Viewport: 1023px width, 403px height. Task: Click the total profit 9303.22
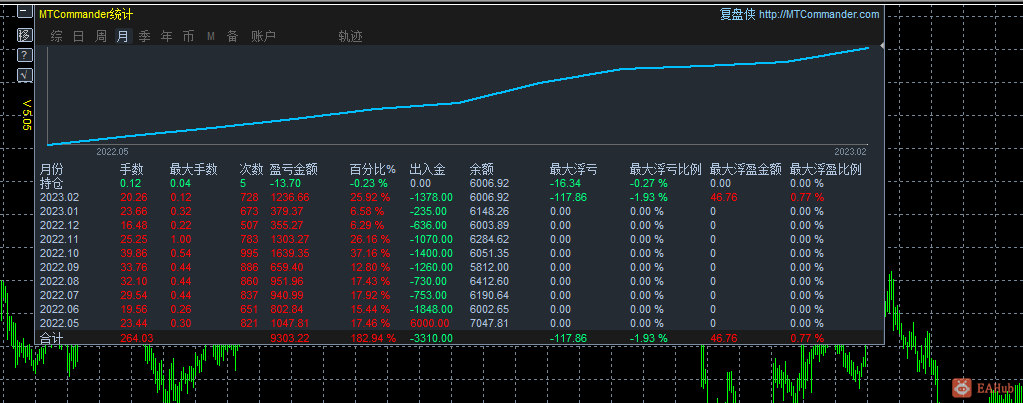[289, 338]
